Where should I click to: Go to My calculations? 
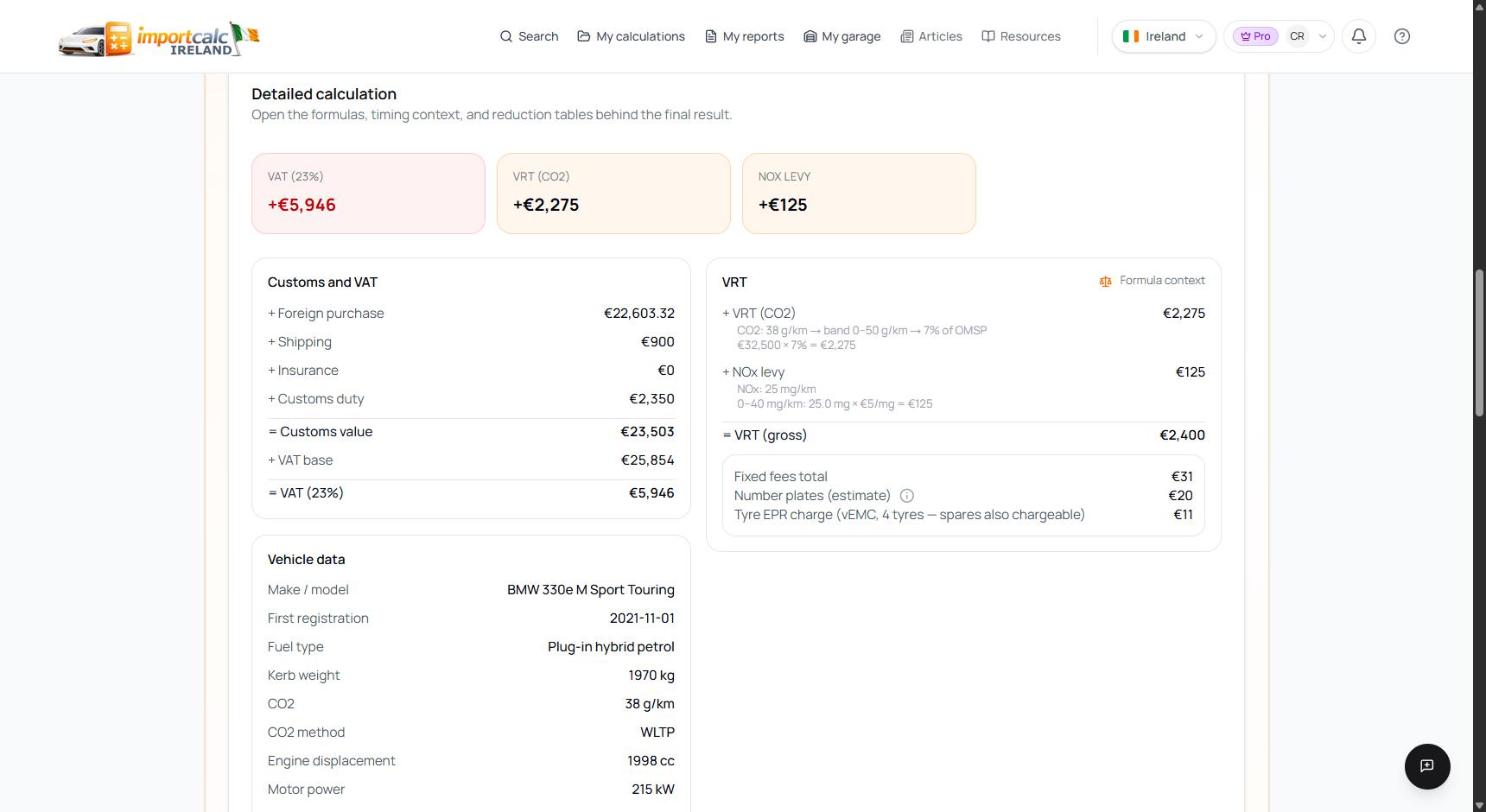631,36
